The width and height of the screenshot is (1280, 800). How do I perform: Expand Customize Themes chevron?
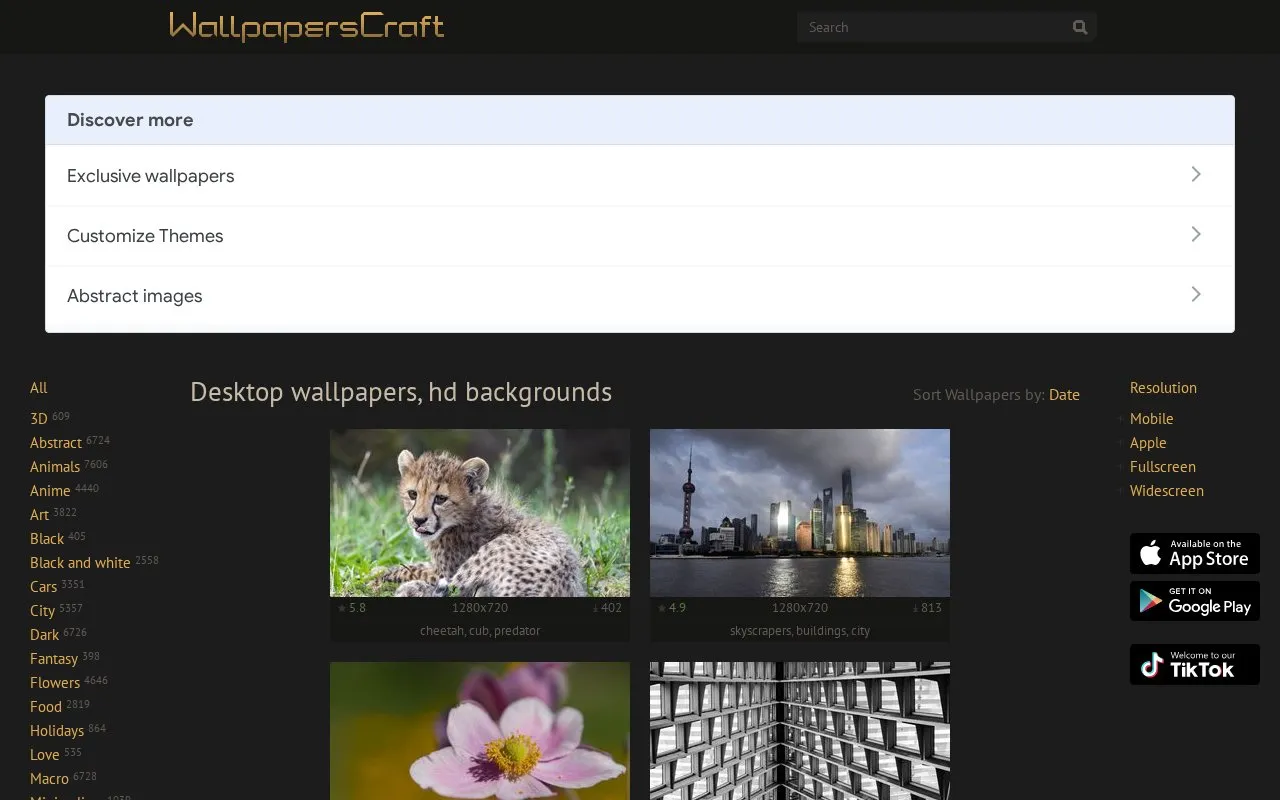click(1196, 234)
